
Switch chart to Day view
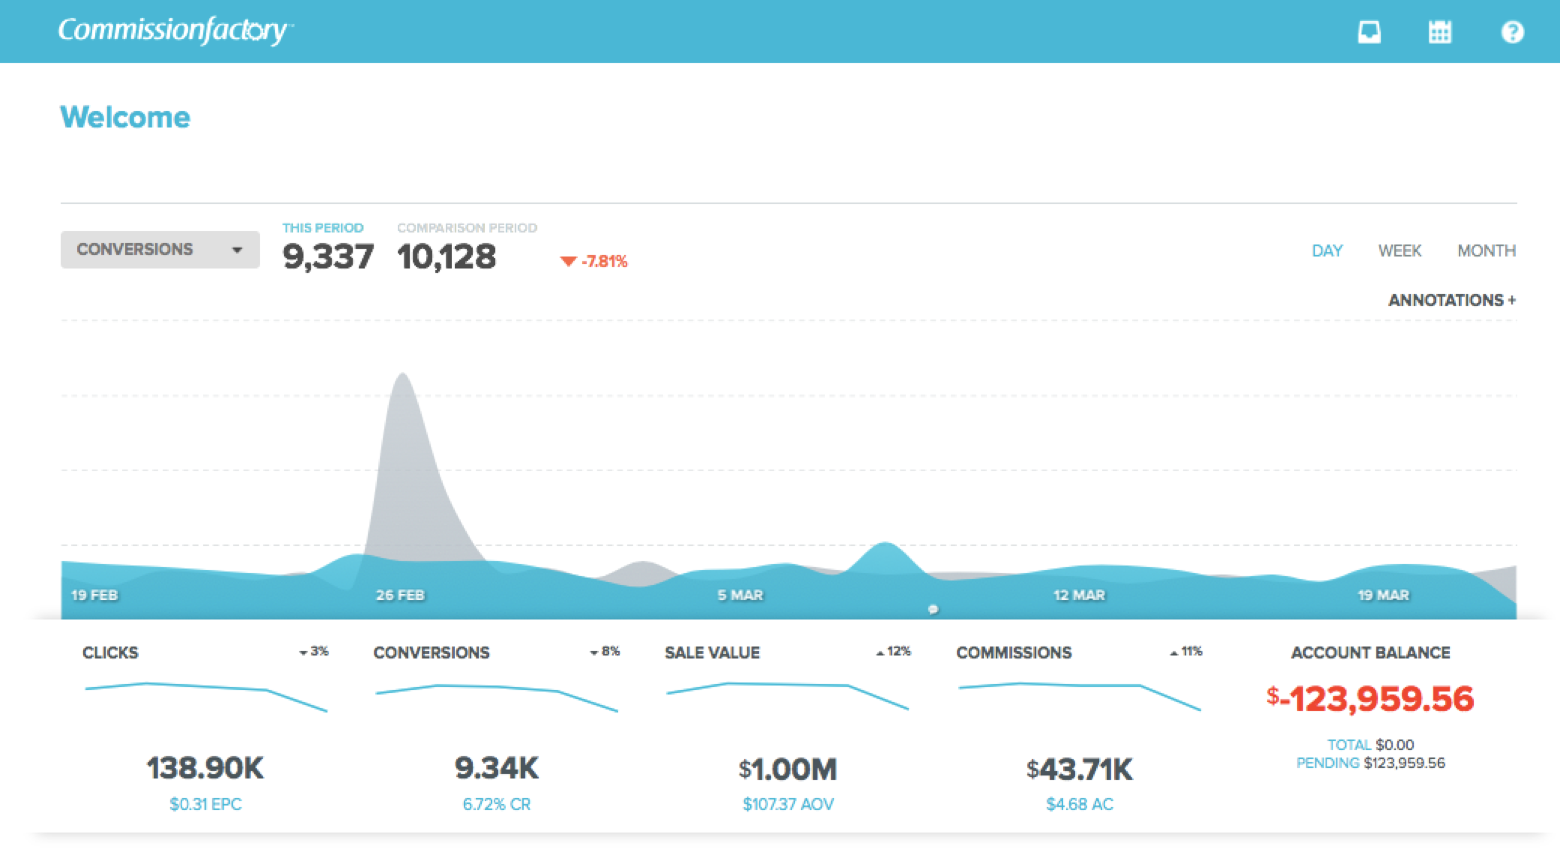[x=1327, y=251]
